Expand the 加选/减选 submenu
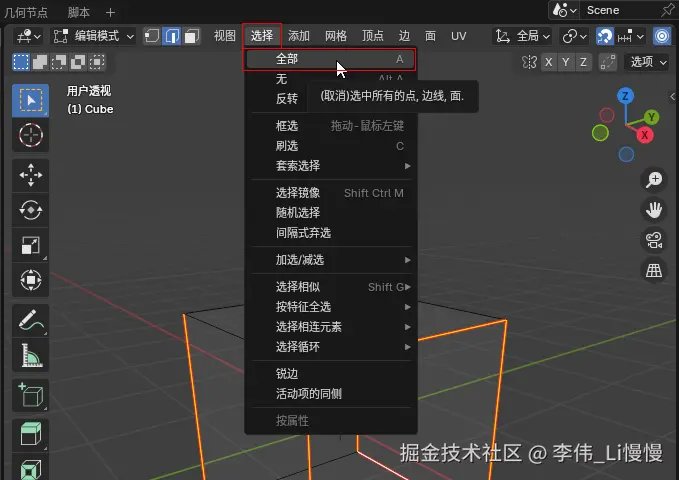The height and width of the screenshot is (480, 679). pos(331,260)
